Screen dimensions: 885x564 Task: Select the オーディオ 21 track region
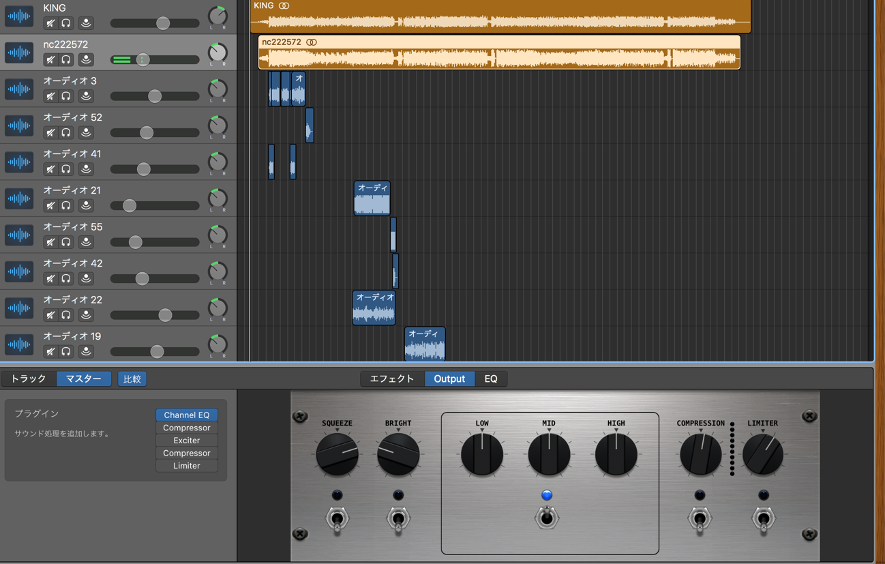click(x=372, y=198)
